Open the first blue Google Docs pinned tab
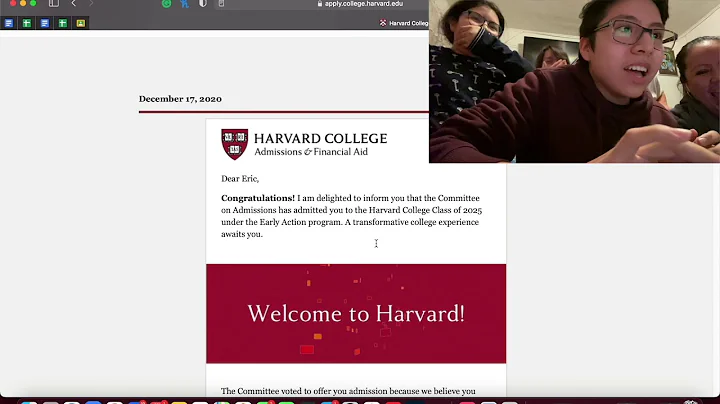720x404 pixels. (9, 23)
